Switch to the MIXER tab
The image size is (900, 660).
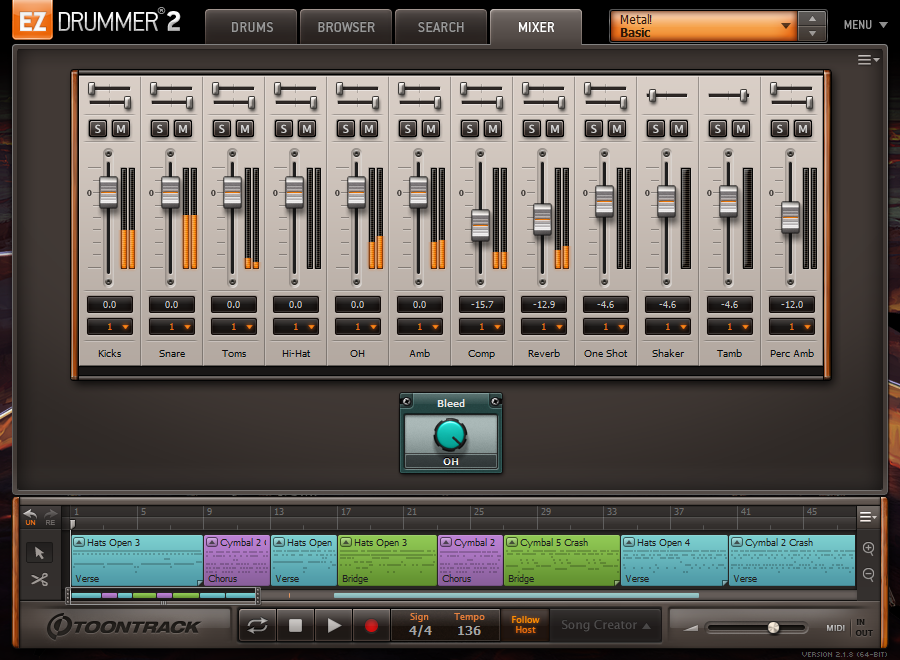coord(536,27)
